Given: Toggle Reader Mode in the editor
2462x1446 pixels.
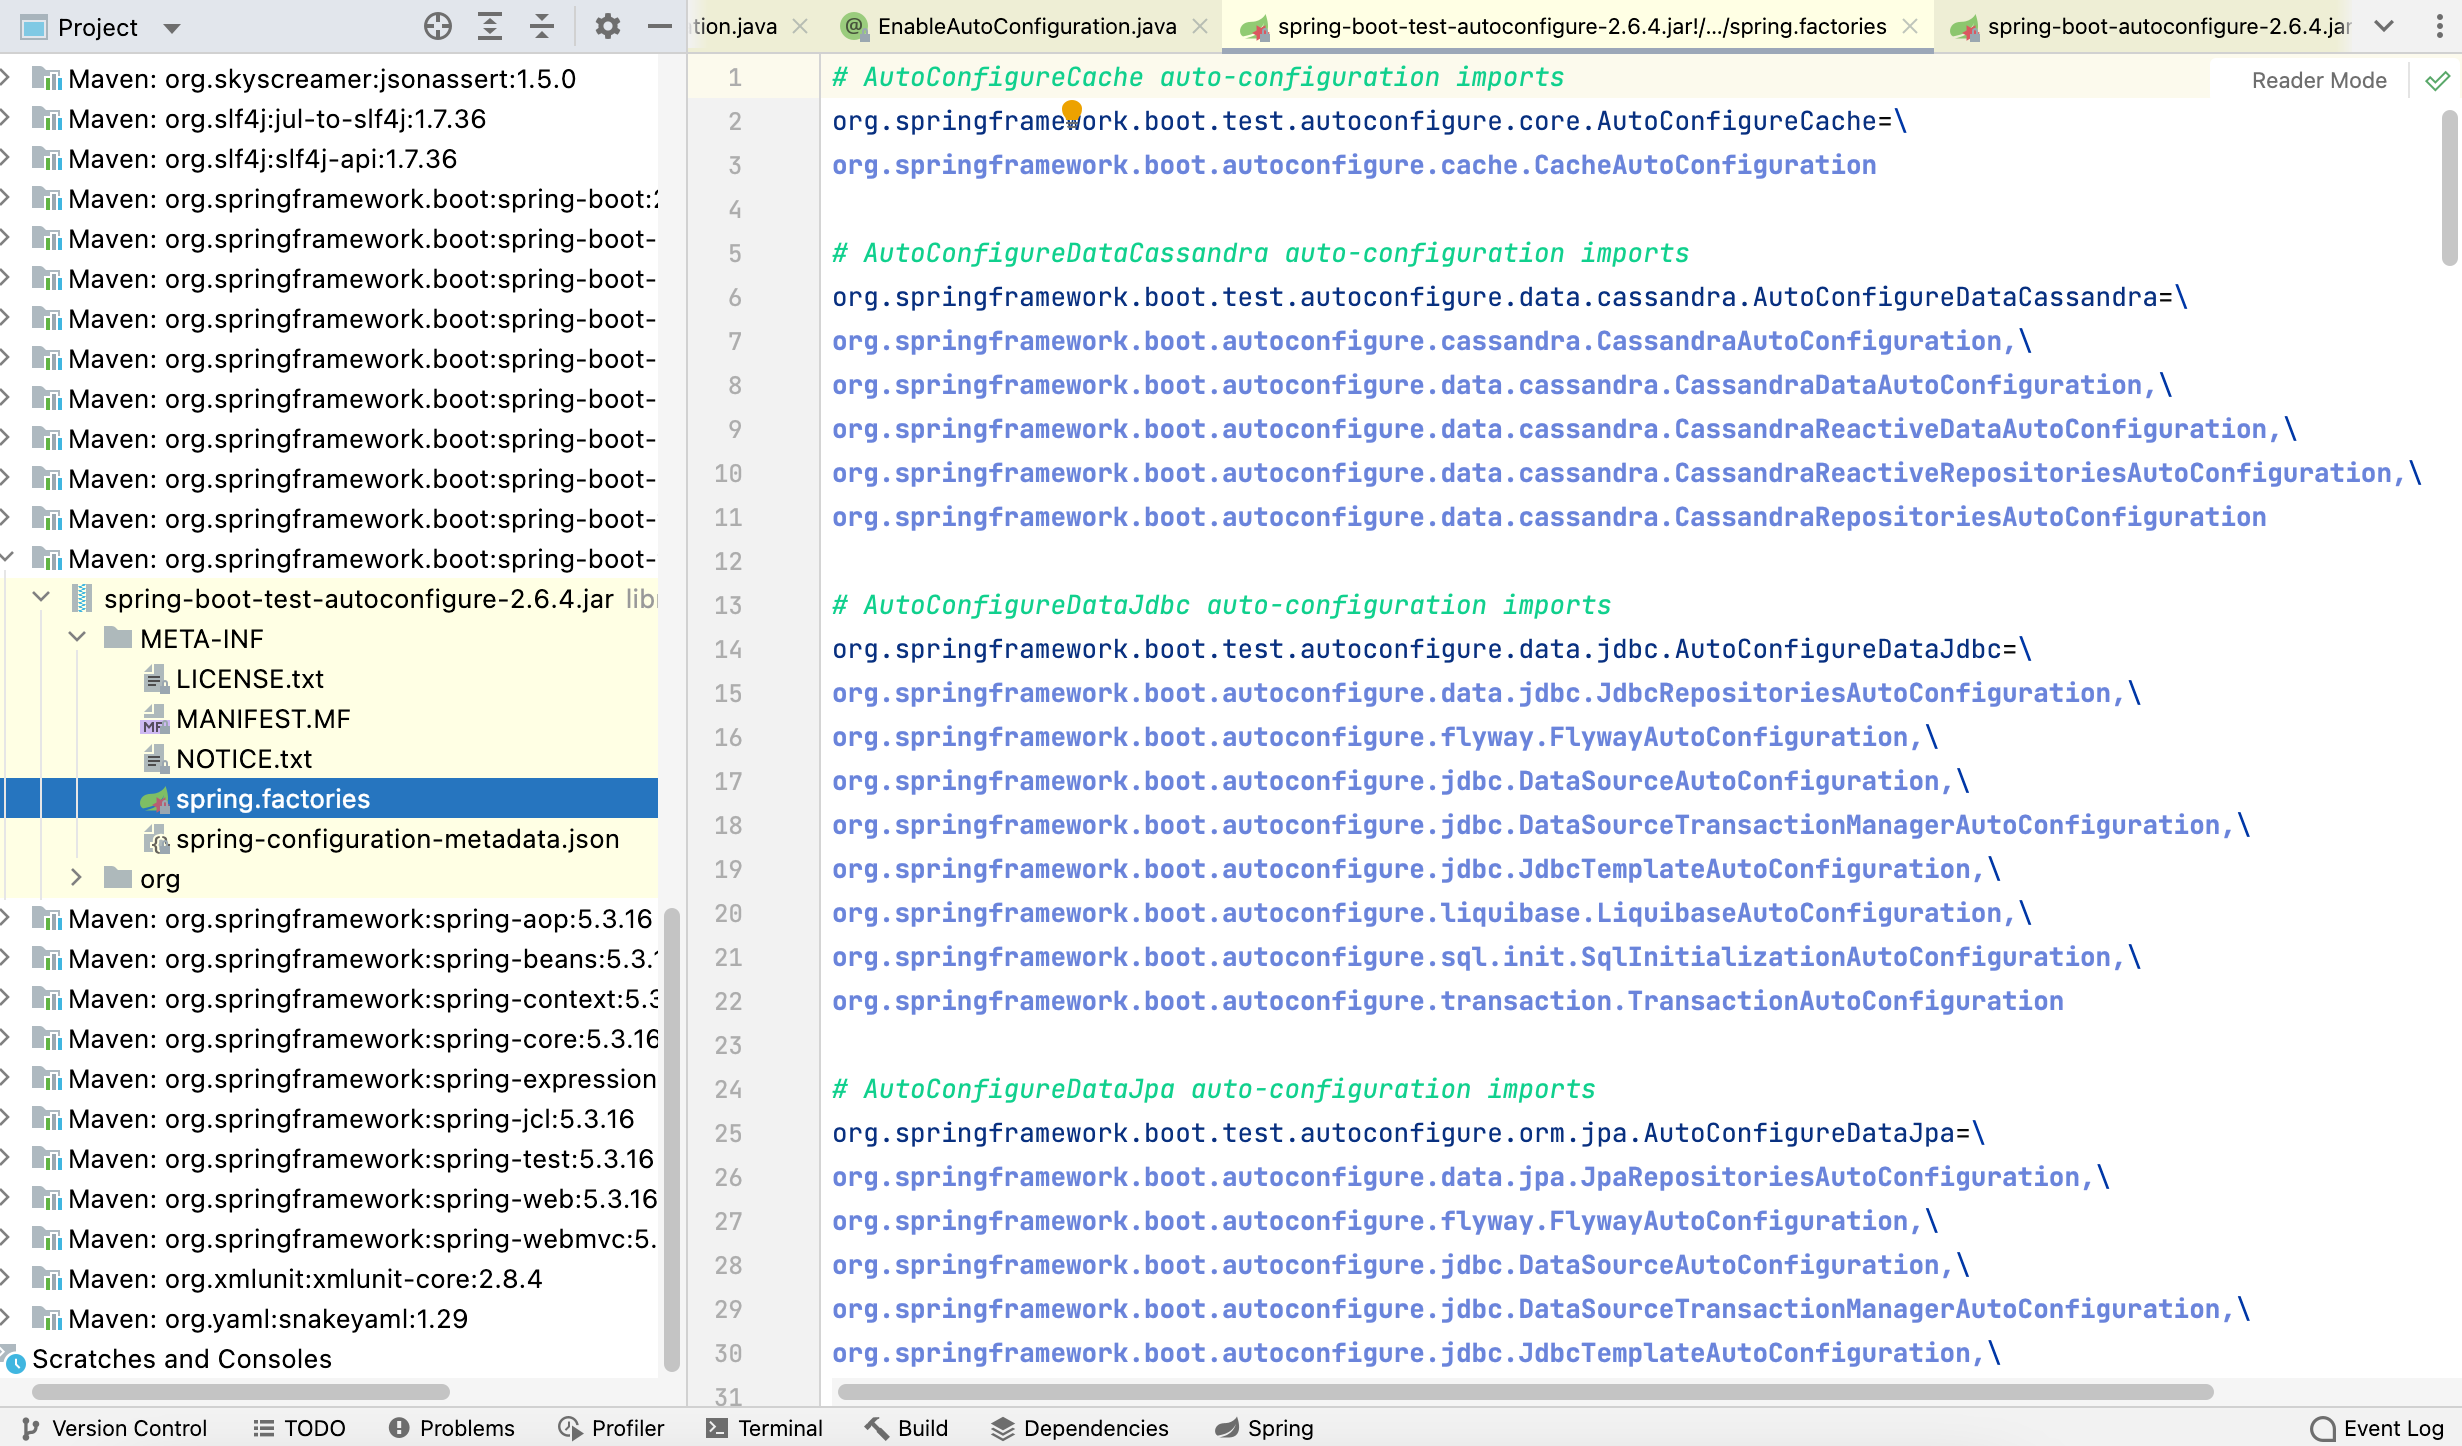Looking at the screenshot, I should click(2318, 81).
